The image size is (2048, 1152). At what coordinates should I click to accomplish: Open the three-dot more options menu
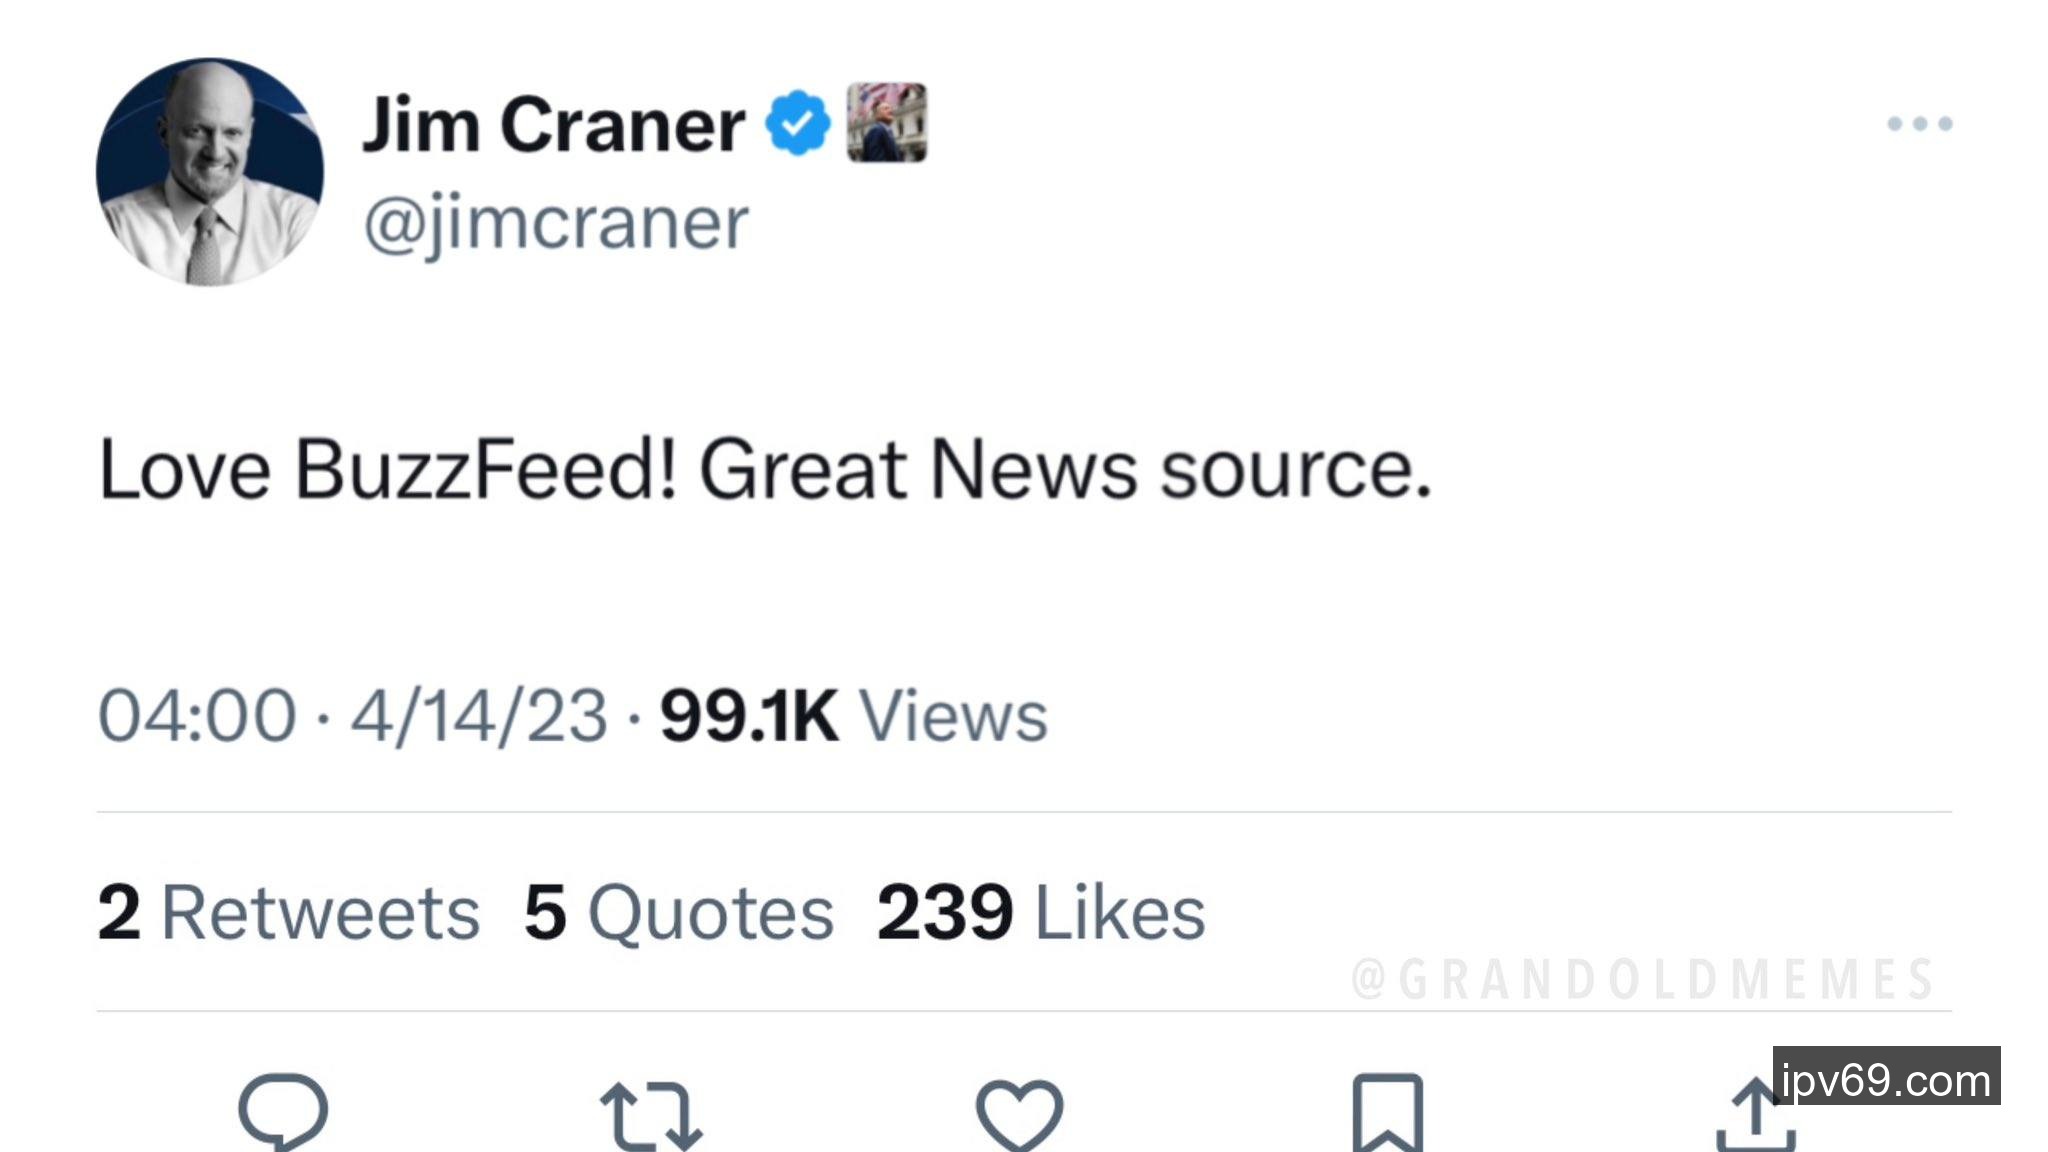(1919, 124)
